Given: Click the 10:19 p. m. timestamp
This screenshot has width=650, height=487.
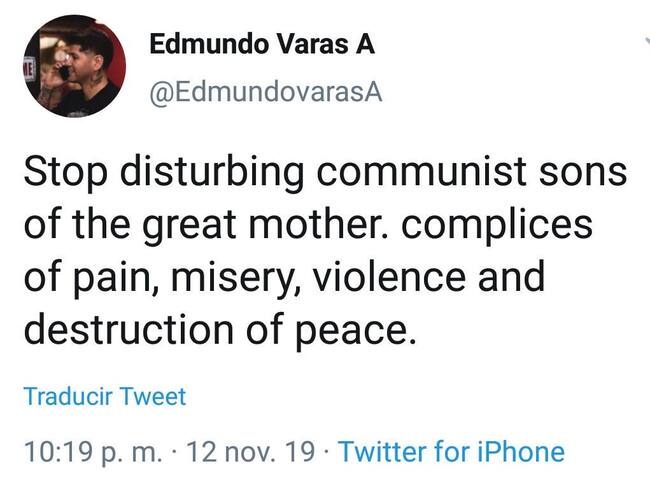Looking at the screenshot, I should click(92, 451).
